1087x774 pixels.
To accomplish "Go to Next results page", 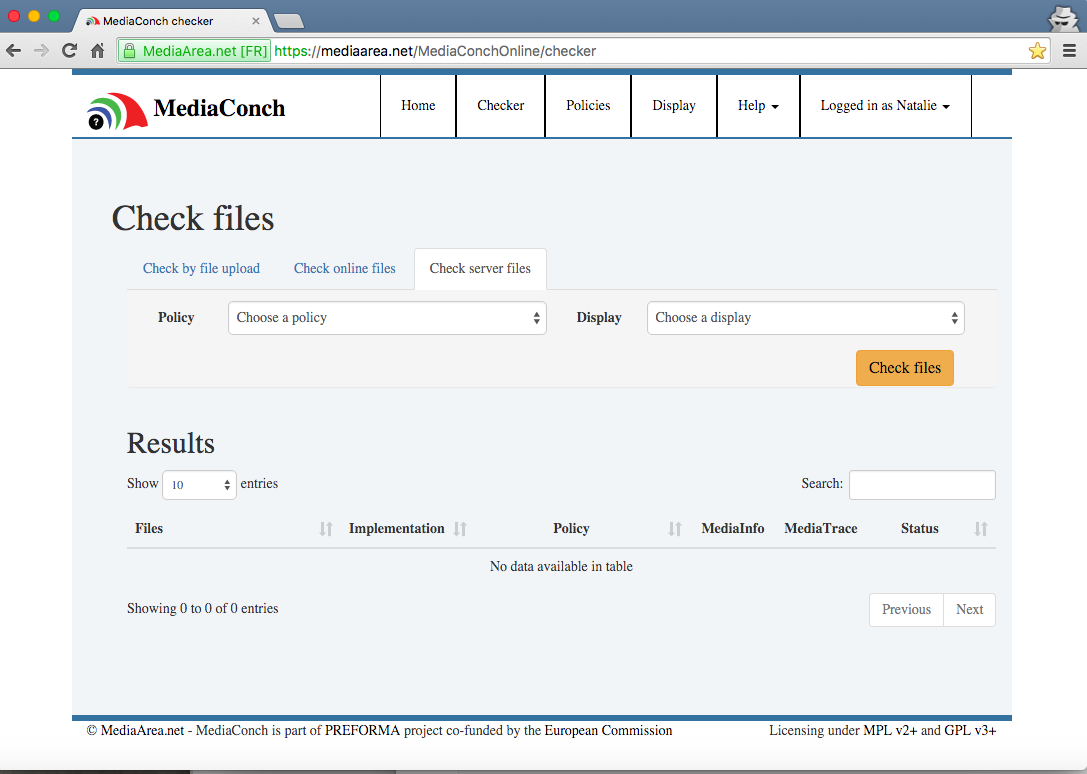I will point(969,610).
